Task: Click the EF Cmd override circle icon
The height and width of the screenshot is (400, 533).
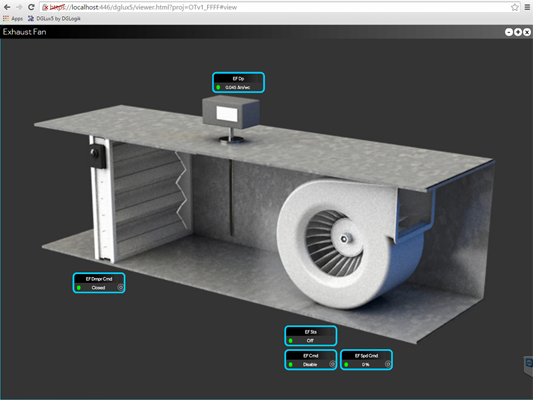Action: (332, 364)
